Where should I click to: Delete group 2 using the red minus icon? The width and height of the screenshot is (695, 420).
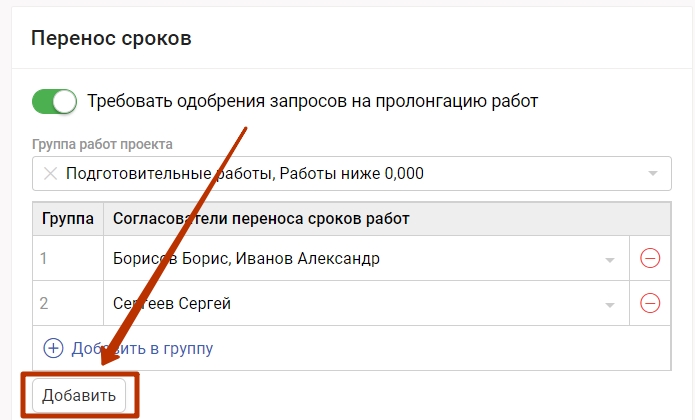tap(650, 303)
